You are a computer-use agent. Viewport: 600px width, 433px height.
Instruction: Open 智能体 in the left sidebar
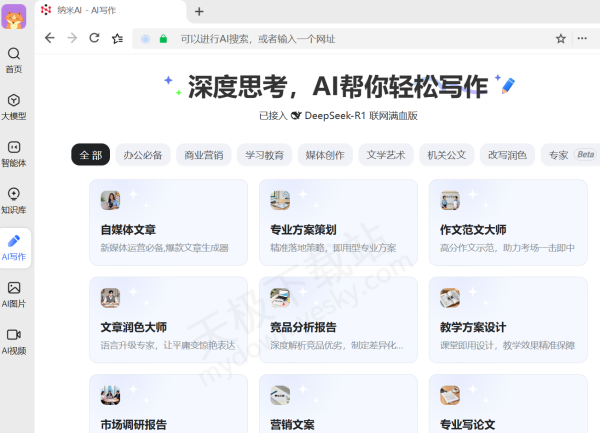click(x=14, y=152)
